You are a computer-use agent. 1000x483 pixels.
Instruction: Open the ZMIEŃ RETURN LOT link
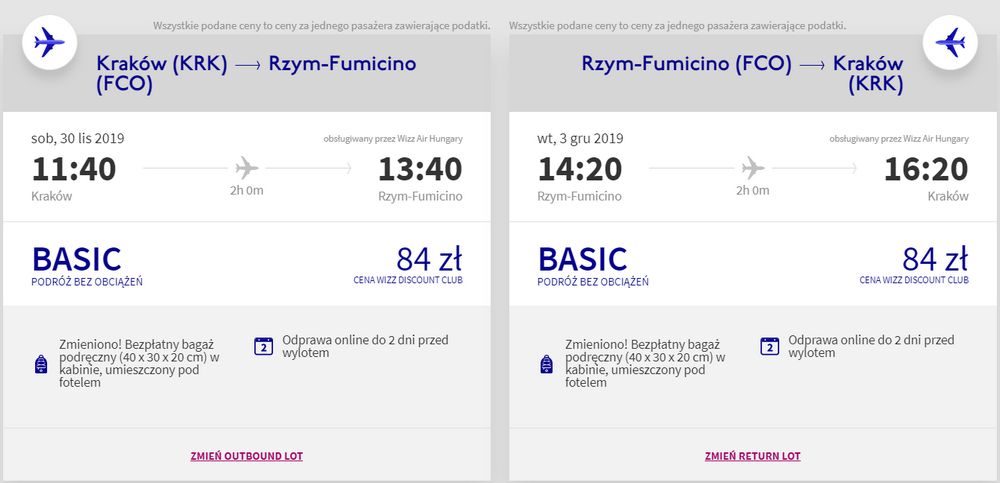(753, 456)
